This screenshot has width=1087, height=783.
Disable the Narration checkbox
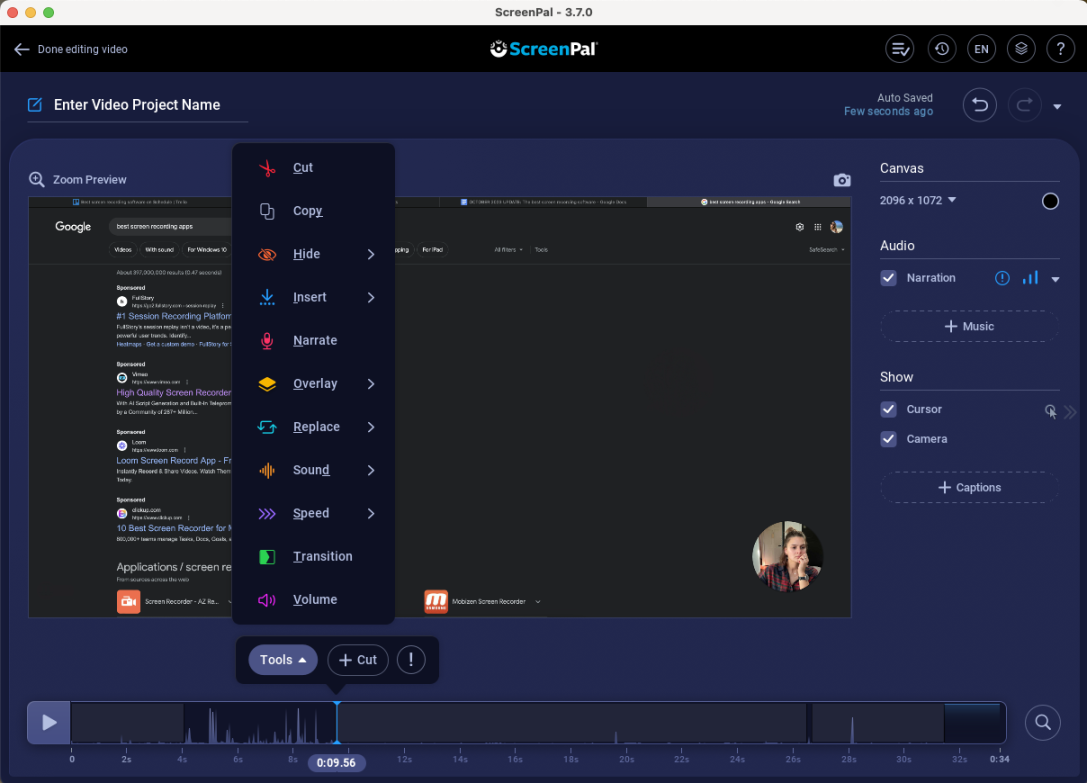click(888, 278)
